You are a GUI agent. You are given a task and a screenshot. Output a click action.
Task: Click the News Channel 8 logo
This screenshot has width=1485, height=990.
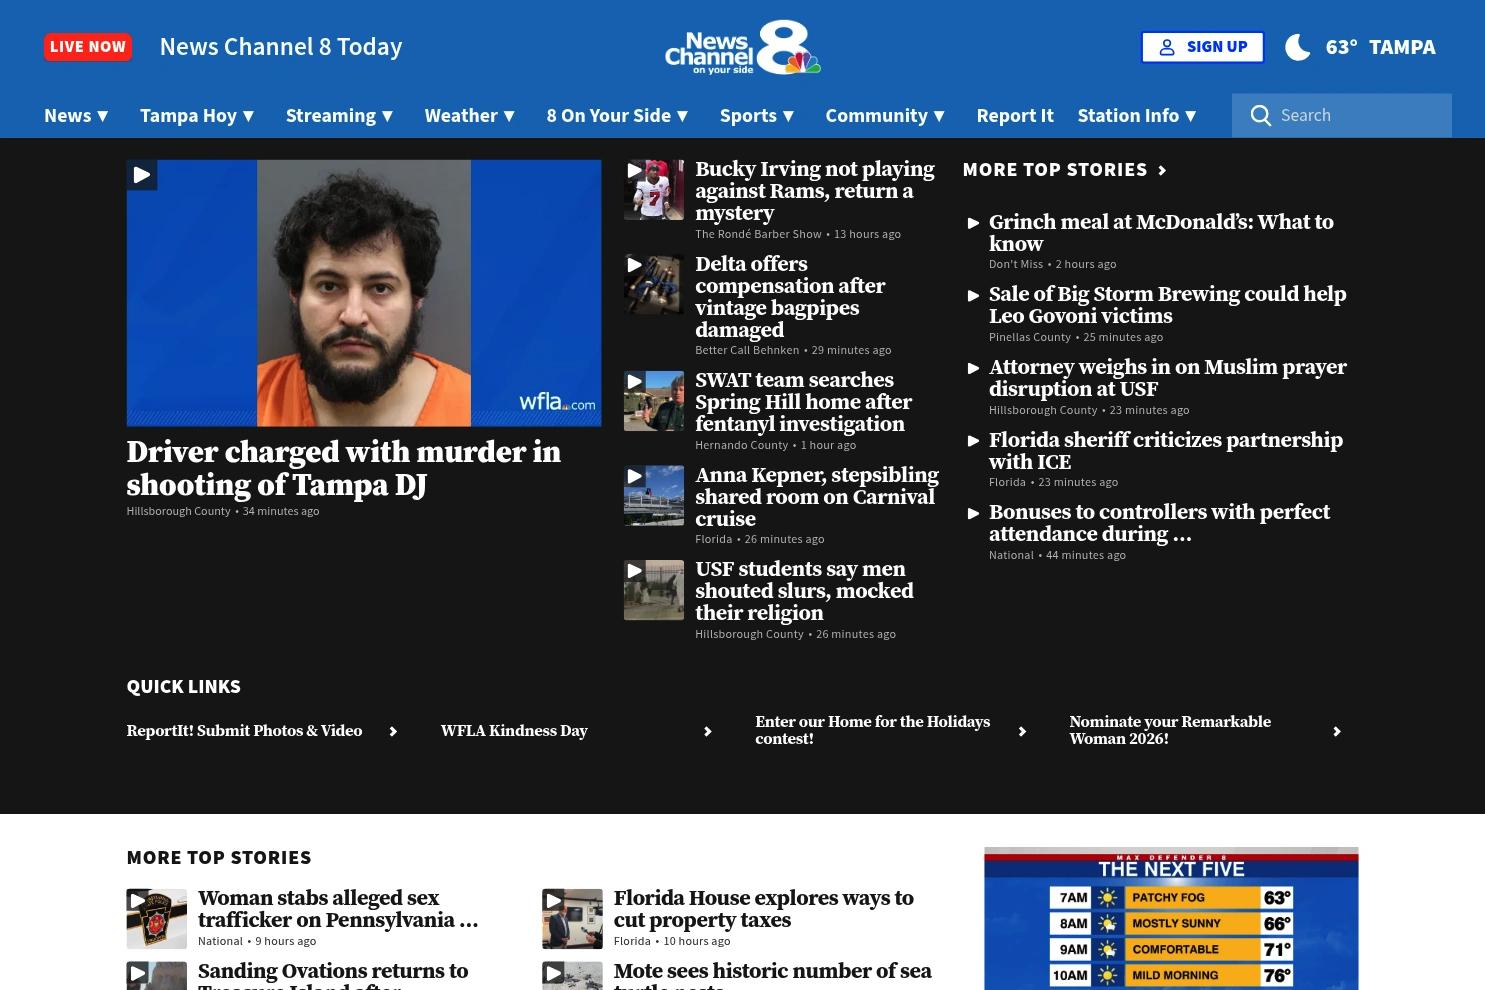(x=742, y=47)
